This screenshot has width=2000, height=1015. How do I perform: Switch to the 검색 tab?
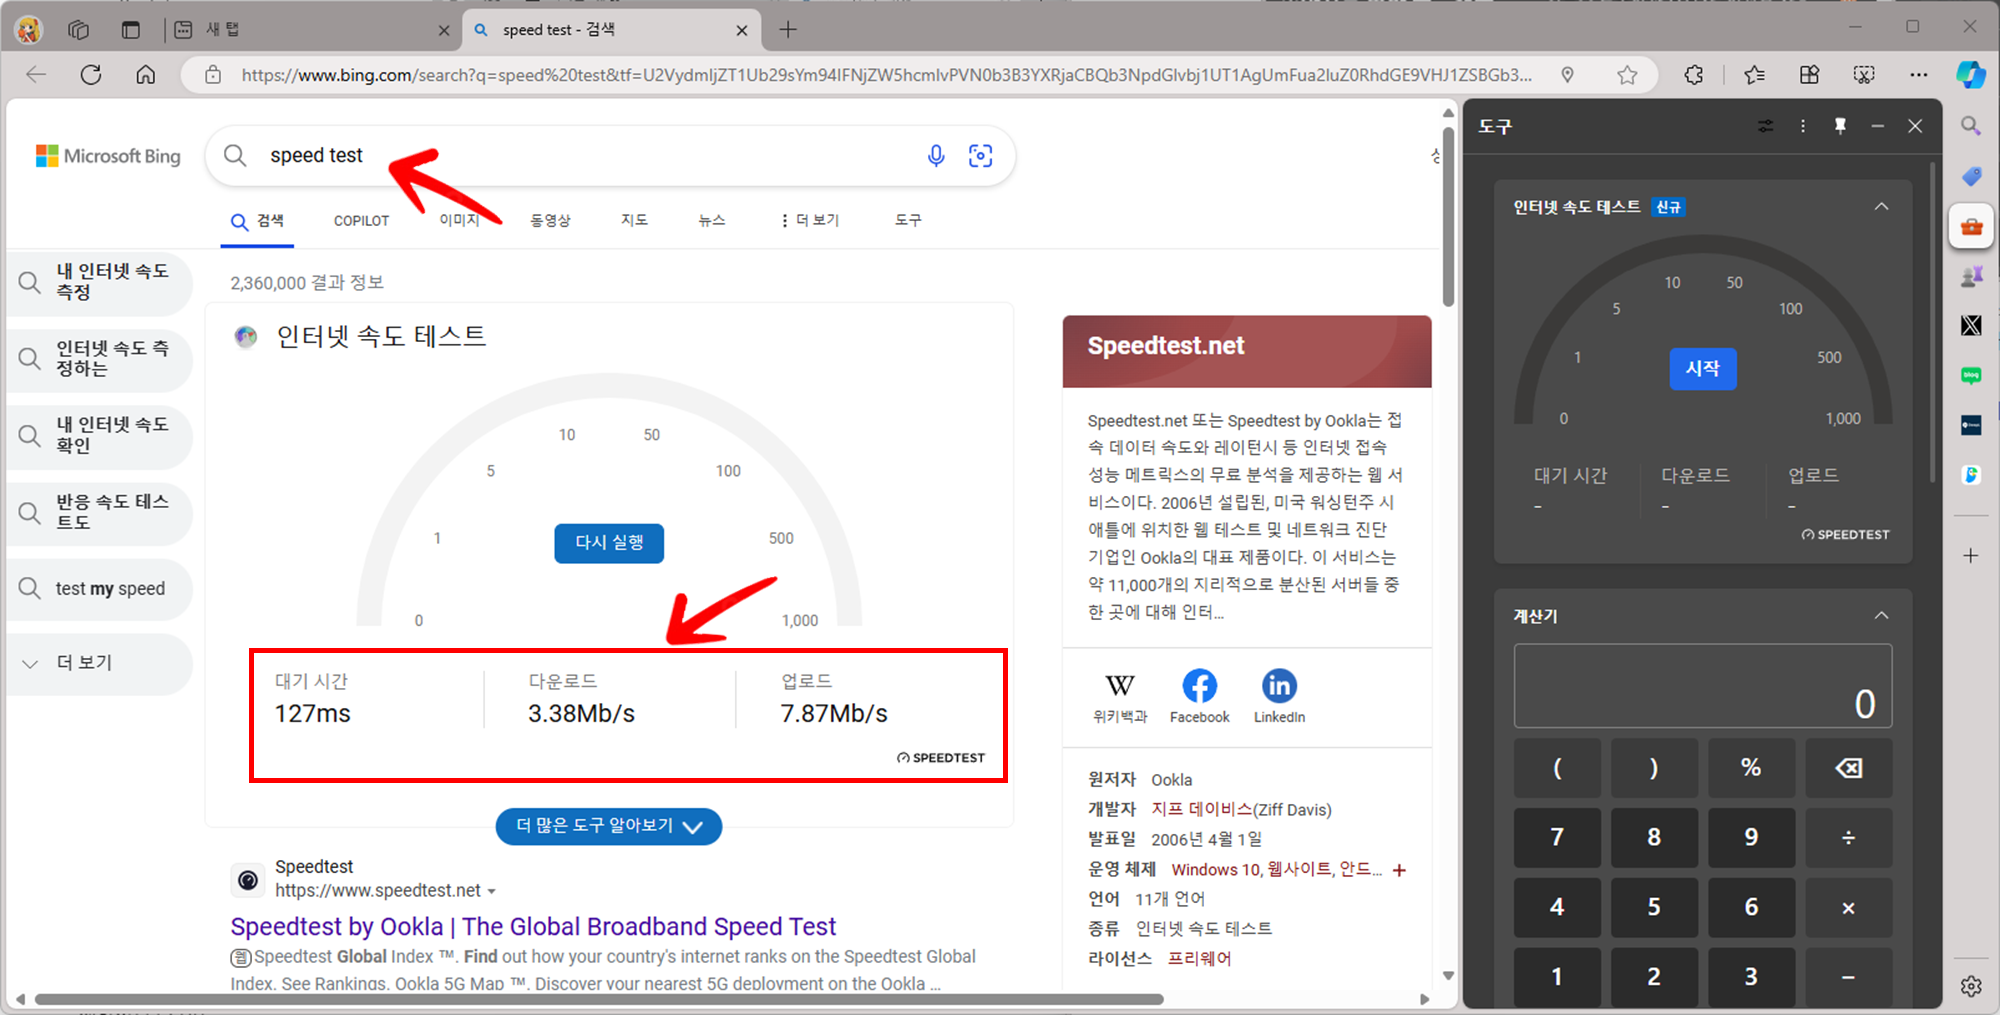click(x=257, y=221)
